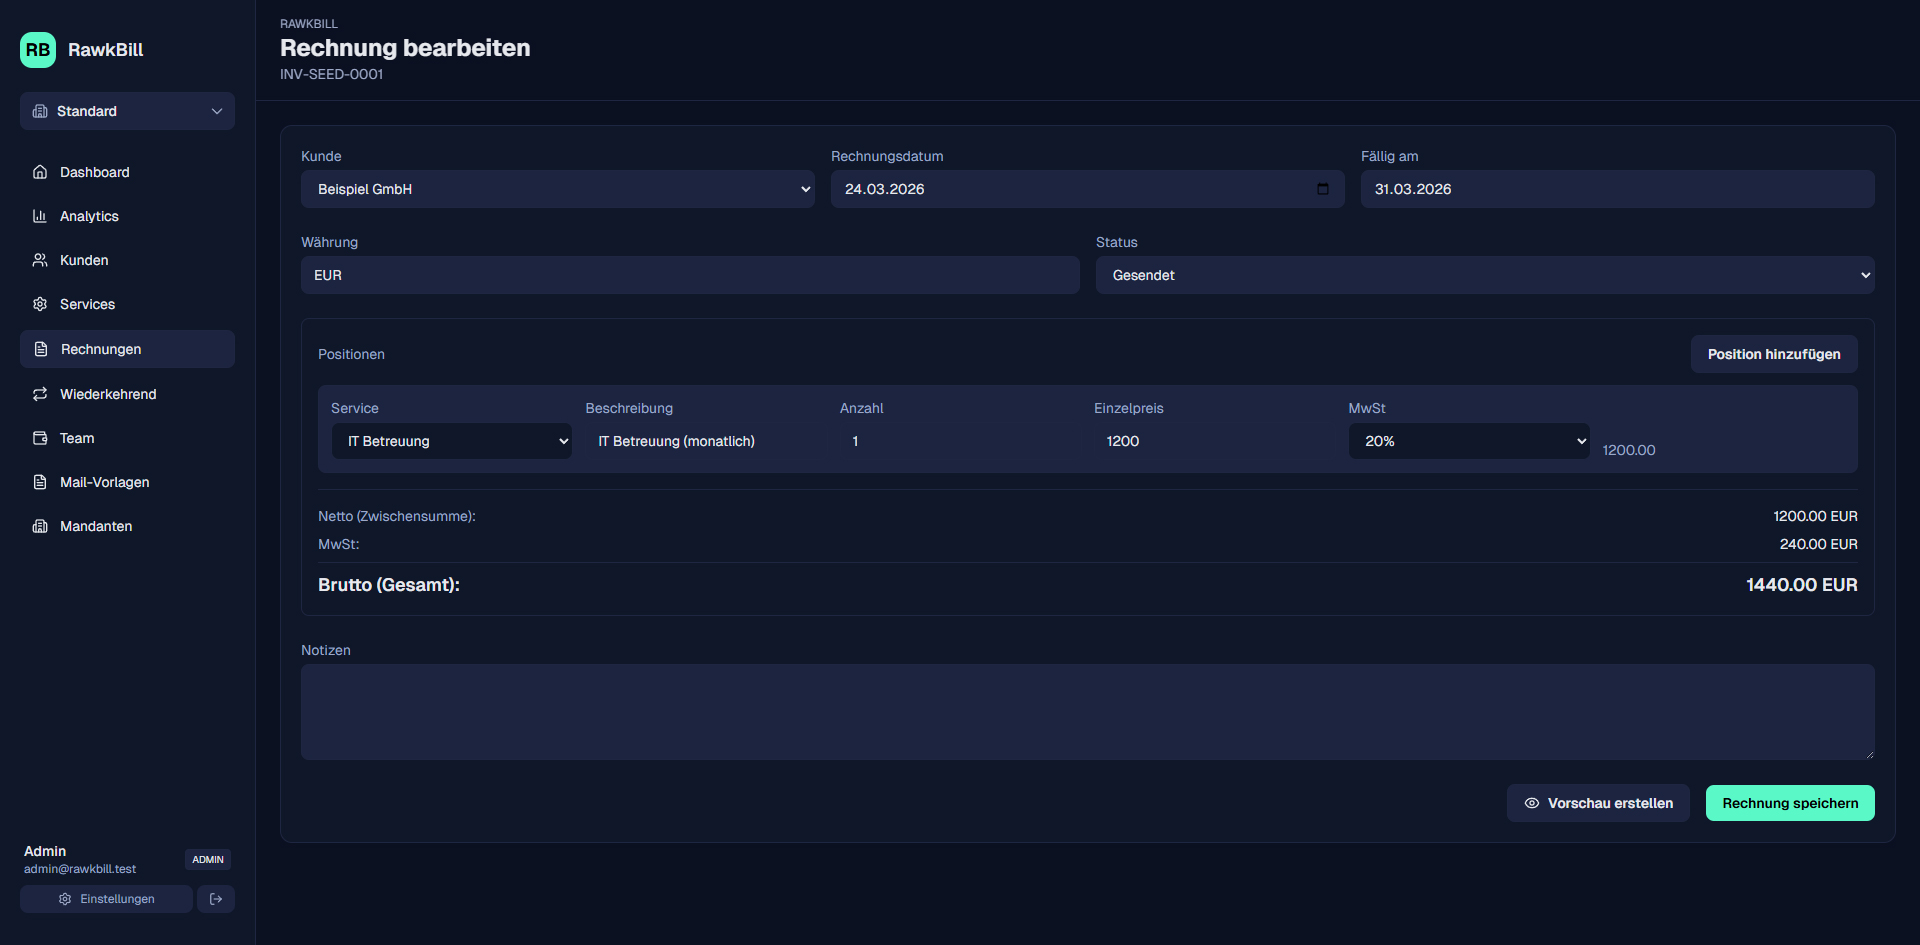Click the RB logo icon
This screenshot has width=1920, height=945.
point(38,50)
